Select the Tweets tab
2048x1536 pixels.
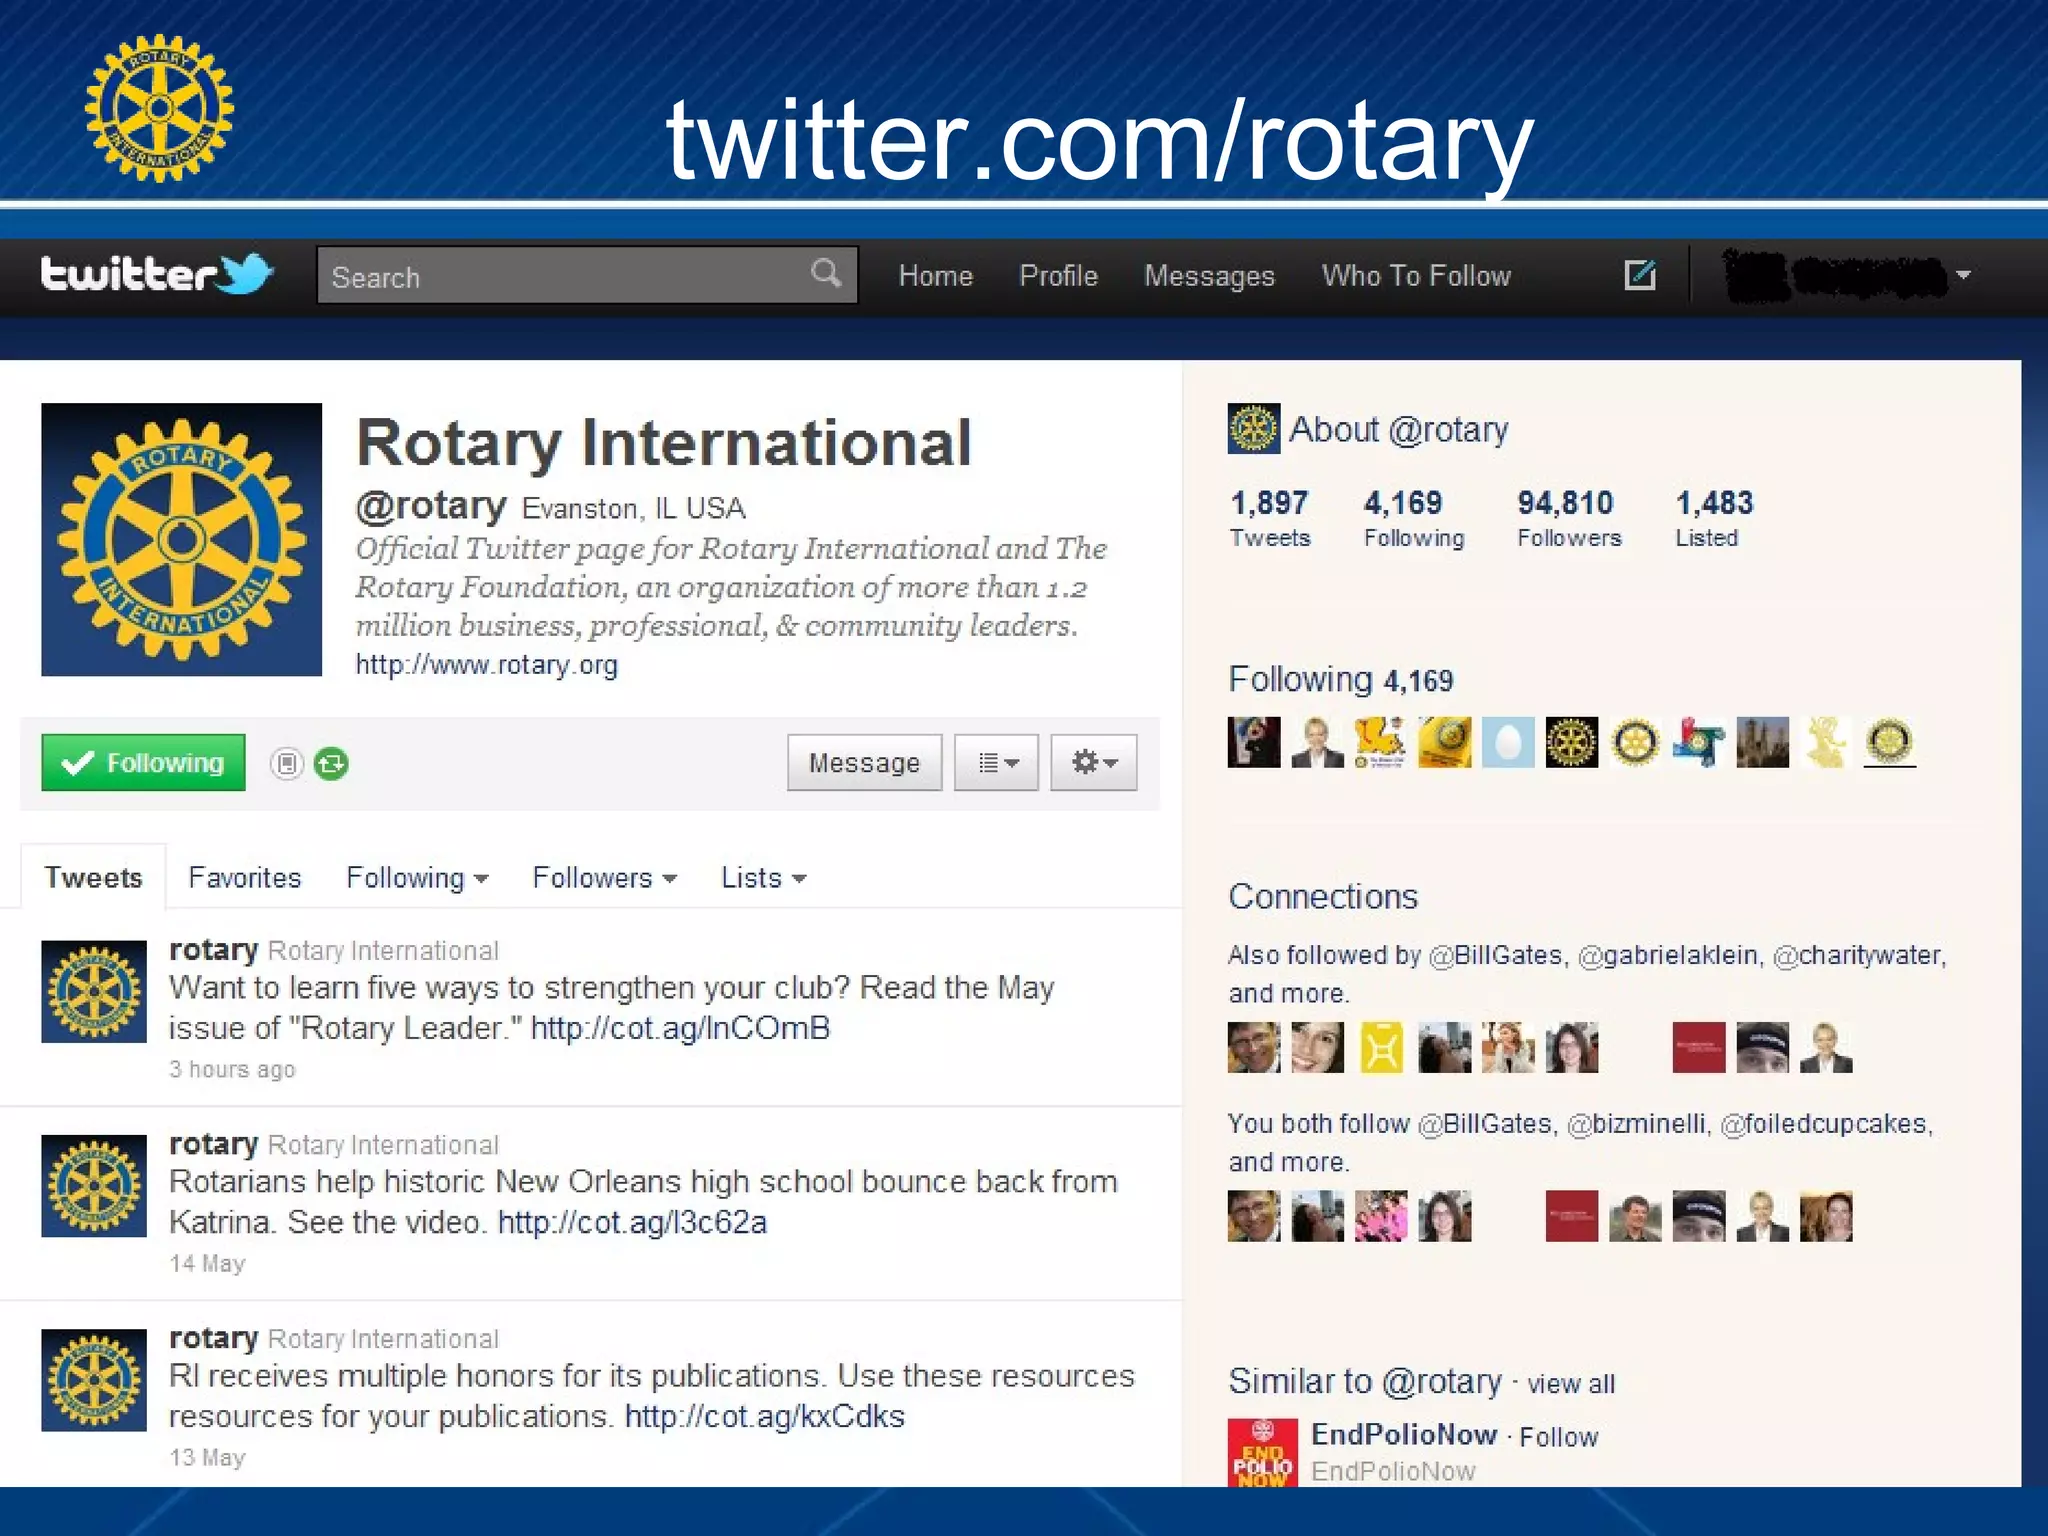pyautogui.click(x=94, y=878)
